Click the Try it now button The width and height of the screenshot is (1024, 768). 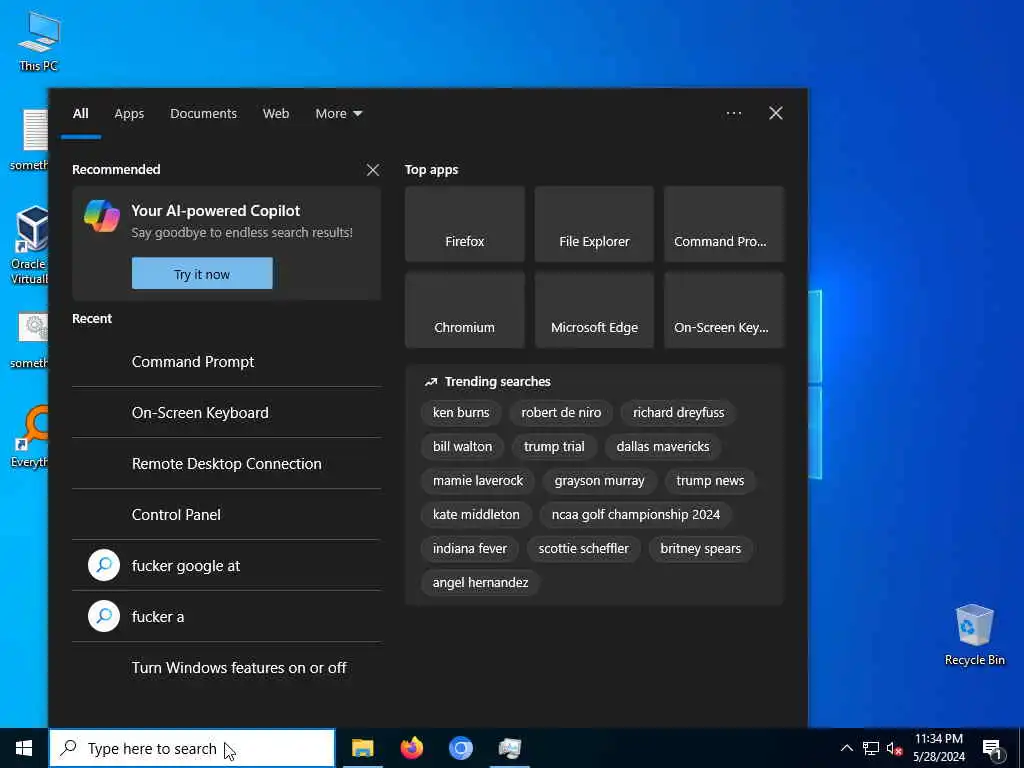click(202, 274)
